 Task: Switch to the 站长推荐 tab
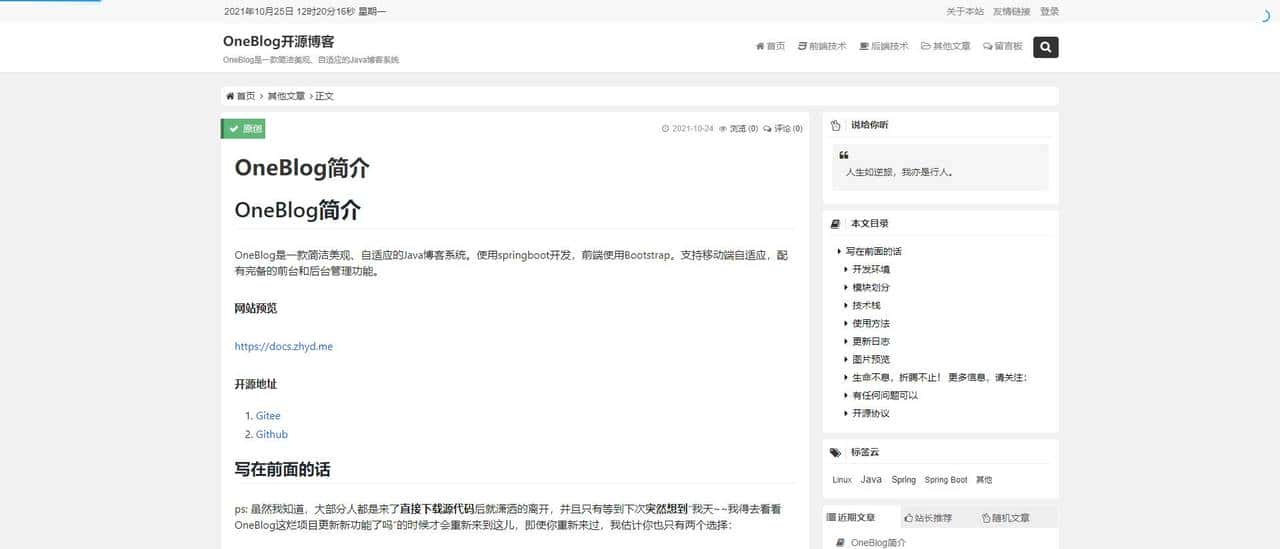click(928, 518)
